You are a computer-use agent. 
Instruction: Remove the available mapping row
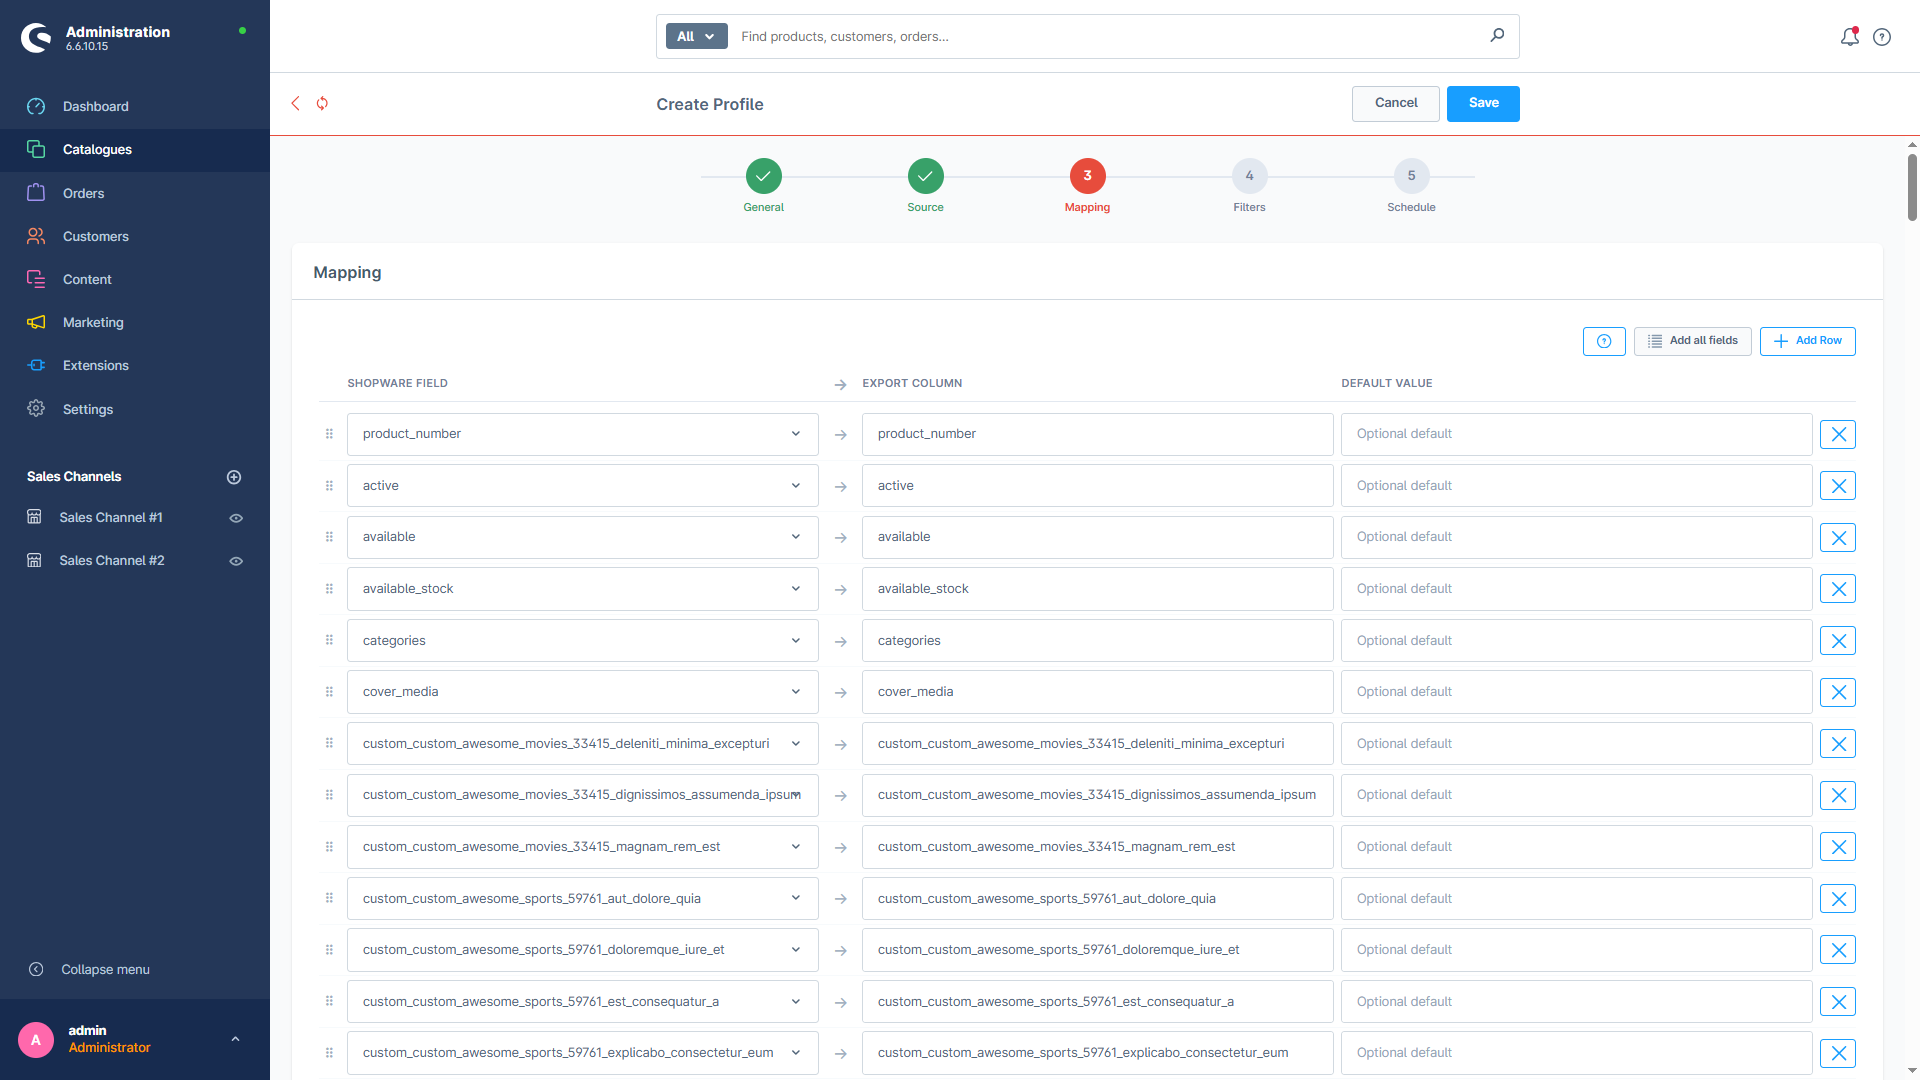point(1838,538)
